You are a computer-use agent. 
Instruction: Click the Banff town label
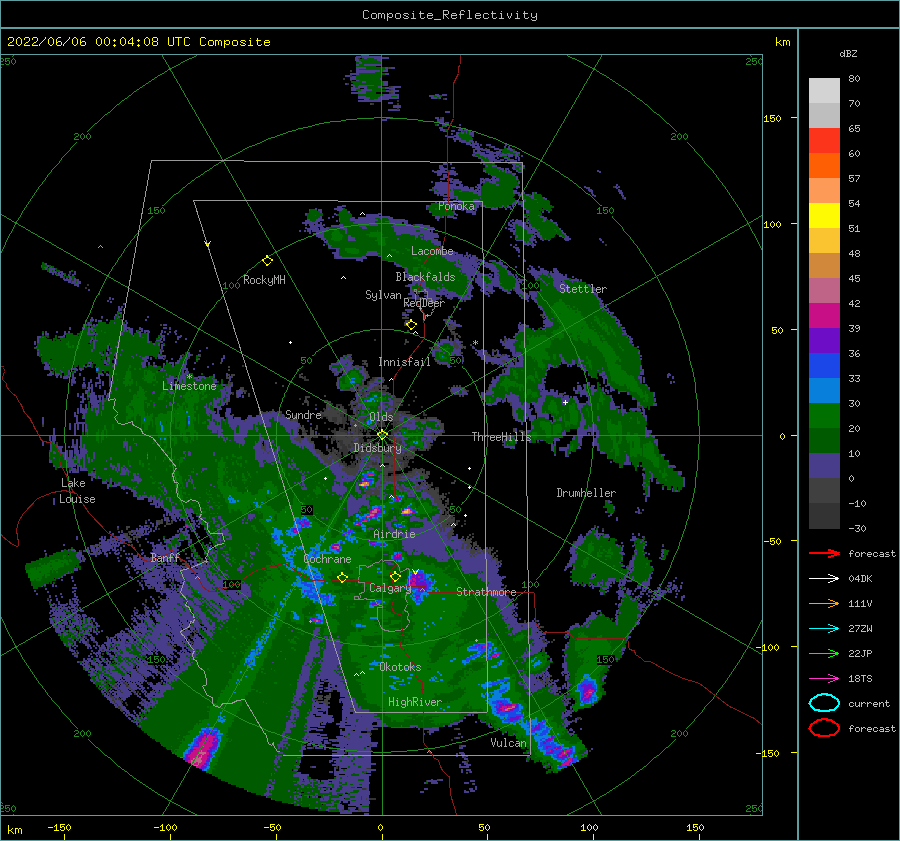165,557
